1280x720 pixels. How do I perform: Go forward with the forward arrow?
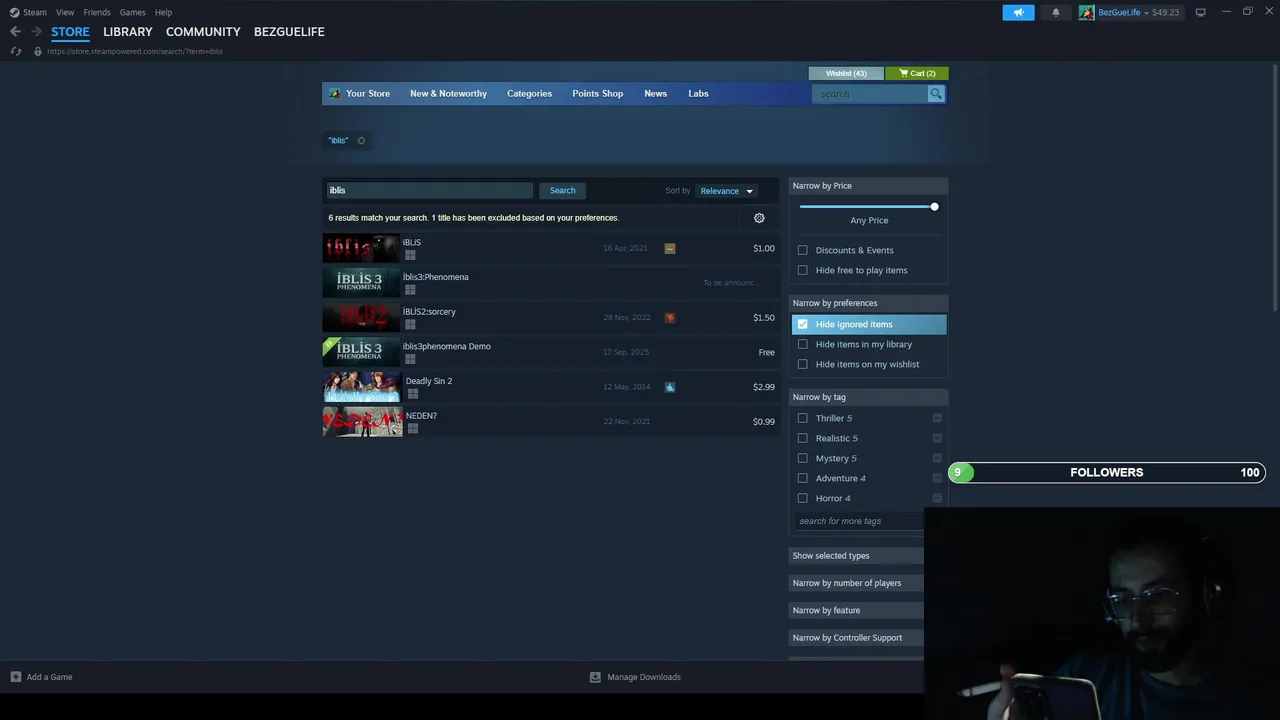36,32
